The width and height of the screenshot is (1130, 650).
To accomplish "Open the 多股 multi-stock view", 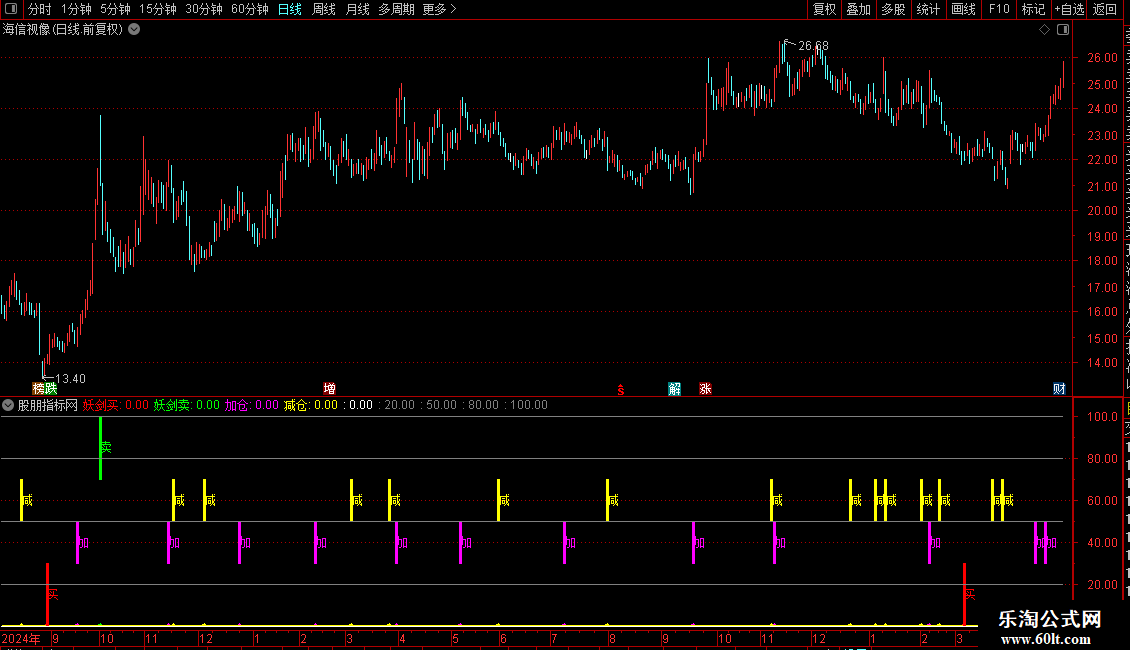I will 893,9.
